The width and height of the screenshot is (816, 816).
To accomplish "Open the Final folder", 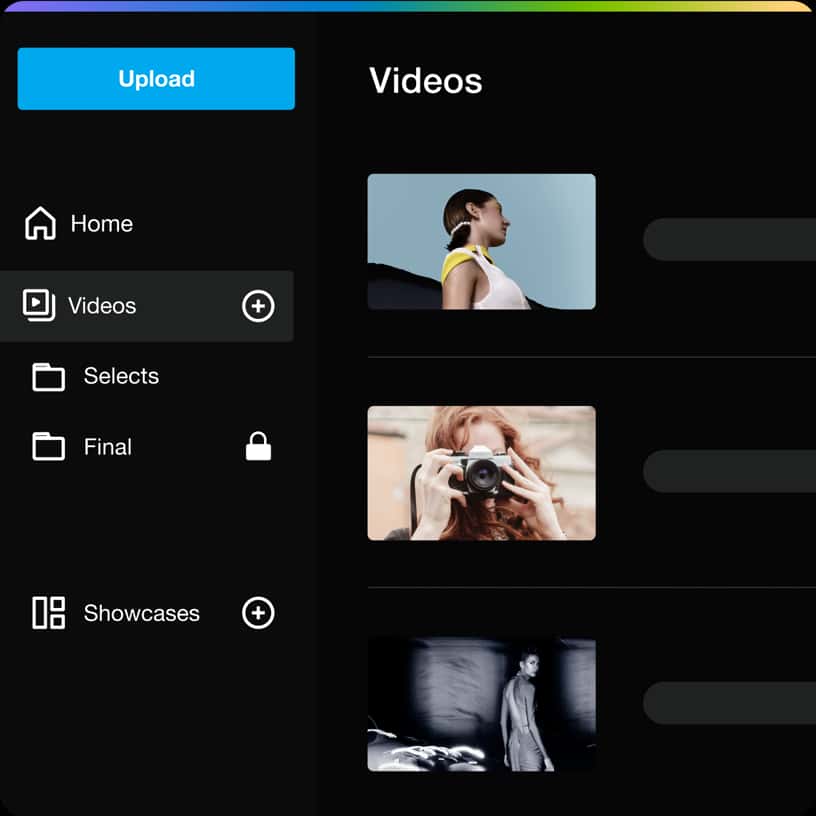I will click(82, 447).
